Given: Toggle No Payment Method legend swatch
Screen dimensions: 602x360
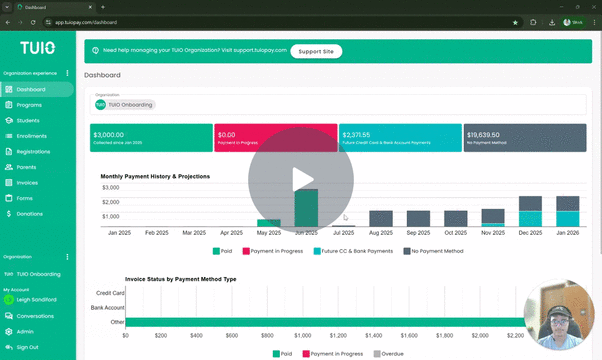Looking at the screenshot, I should (x=407, y=251).
